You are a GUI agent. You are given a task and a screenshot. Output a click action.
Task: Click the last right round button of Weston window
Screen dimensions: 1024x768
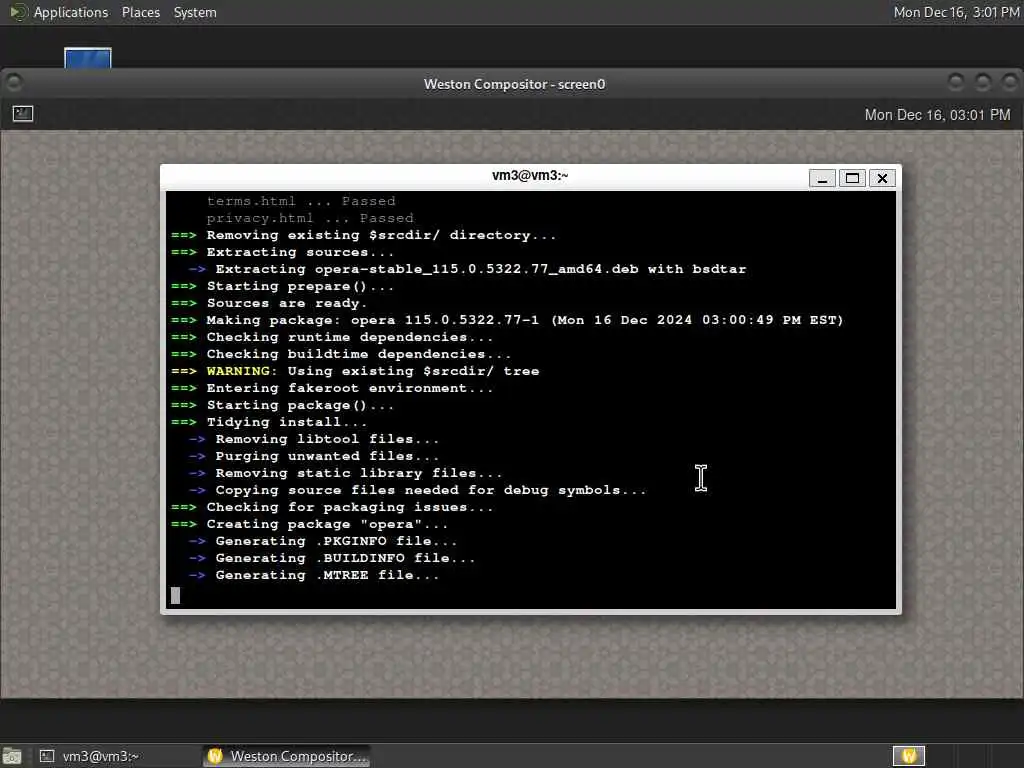(x=1009, y=82)
